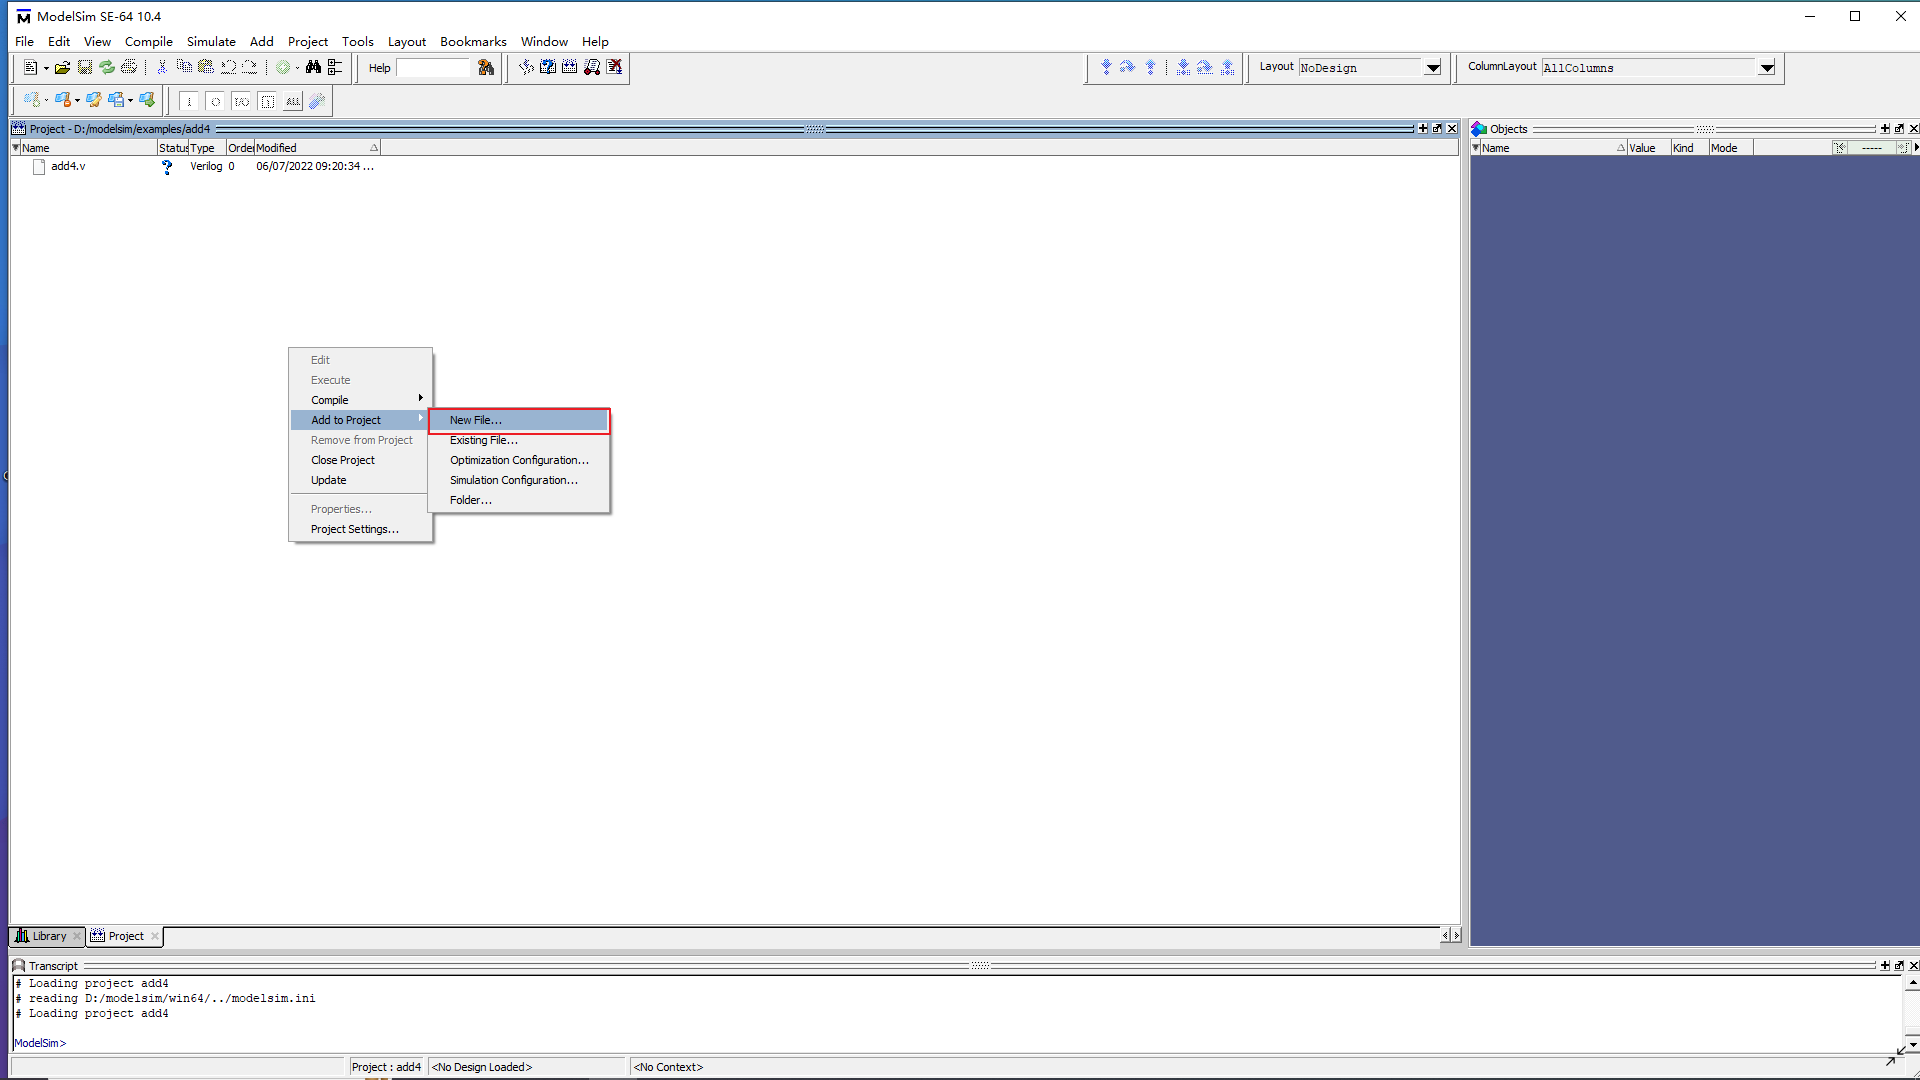Open the Bookmarks menu
Screen dimensions: 1920x1080
click(473, 41)
